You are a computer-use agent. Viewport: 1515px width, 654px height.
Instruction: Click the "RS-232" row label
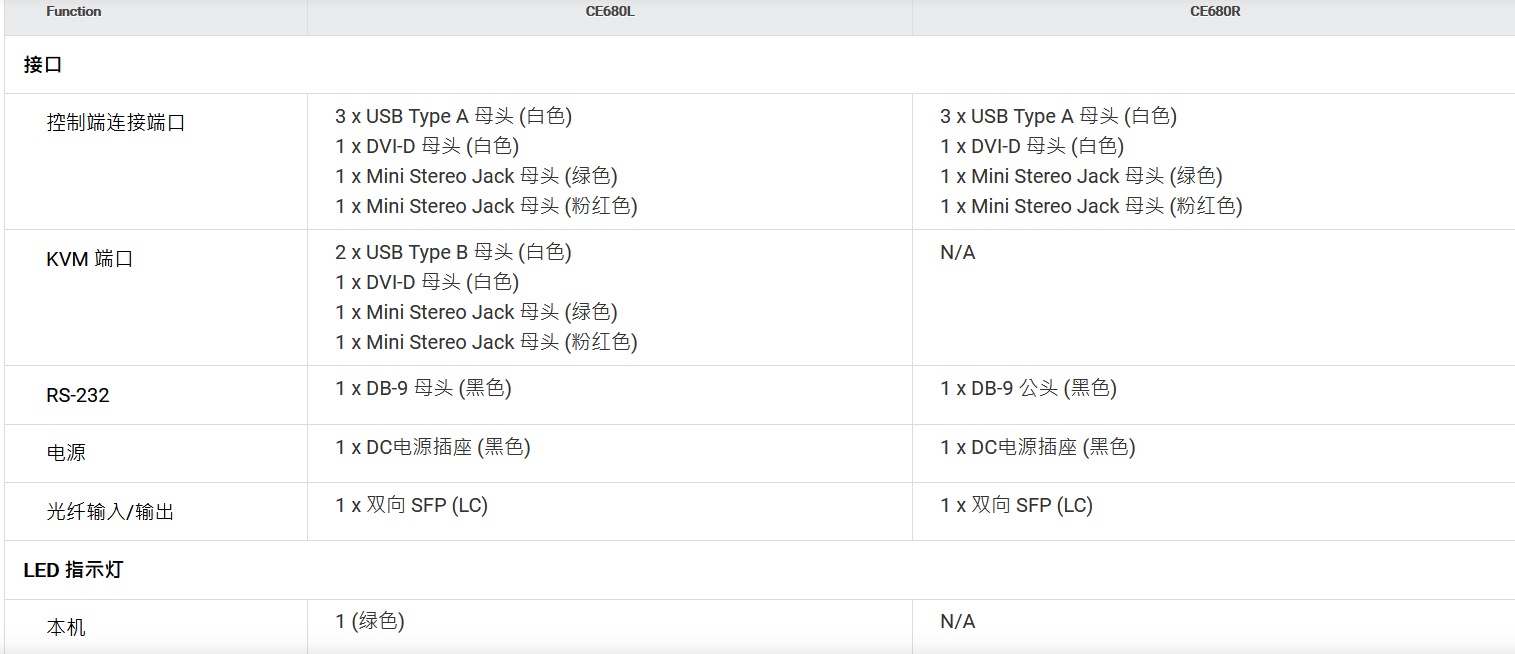[x=77, y=395]
